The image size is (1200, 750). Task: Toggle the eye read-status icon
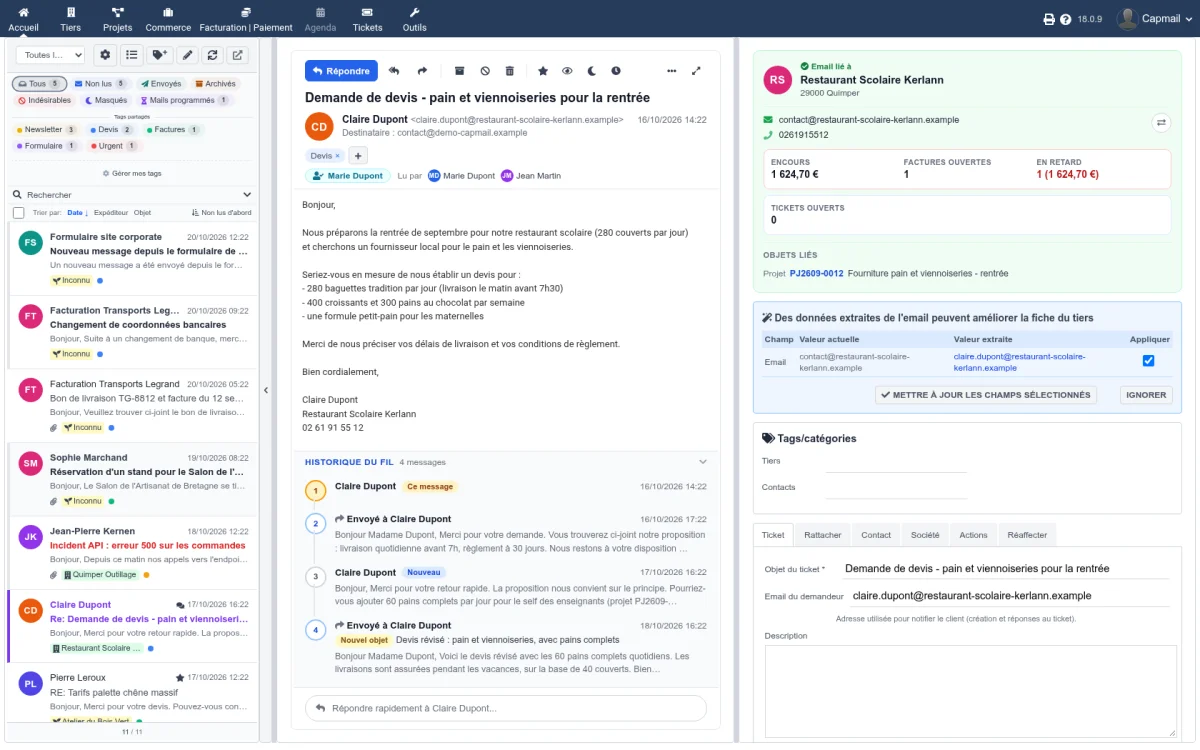[567, 71]
